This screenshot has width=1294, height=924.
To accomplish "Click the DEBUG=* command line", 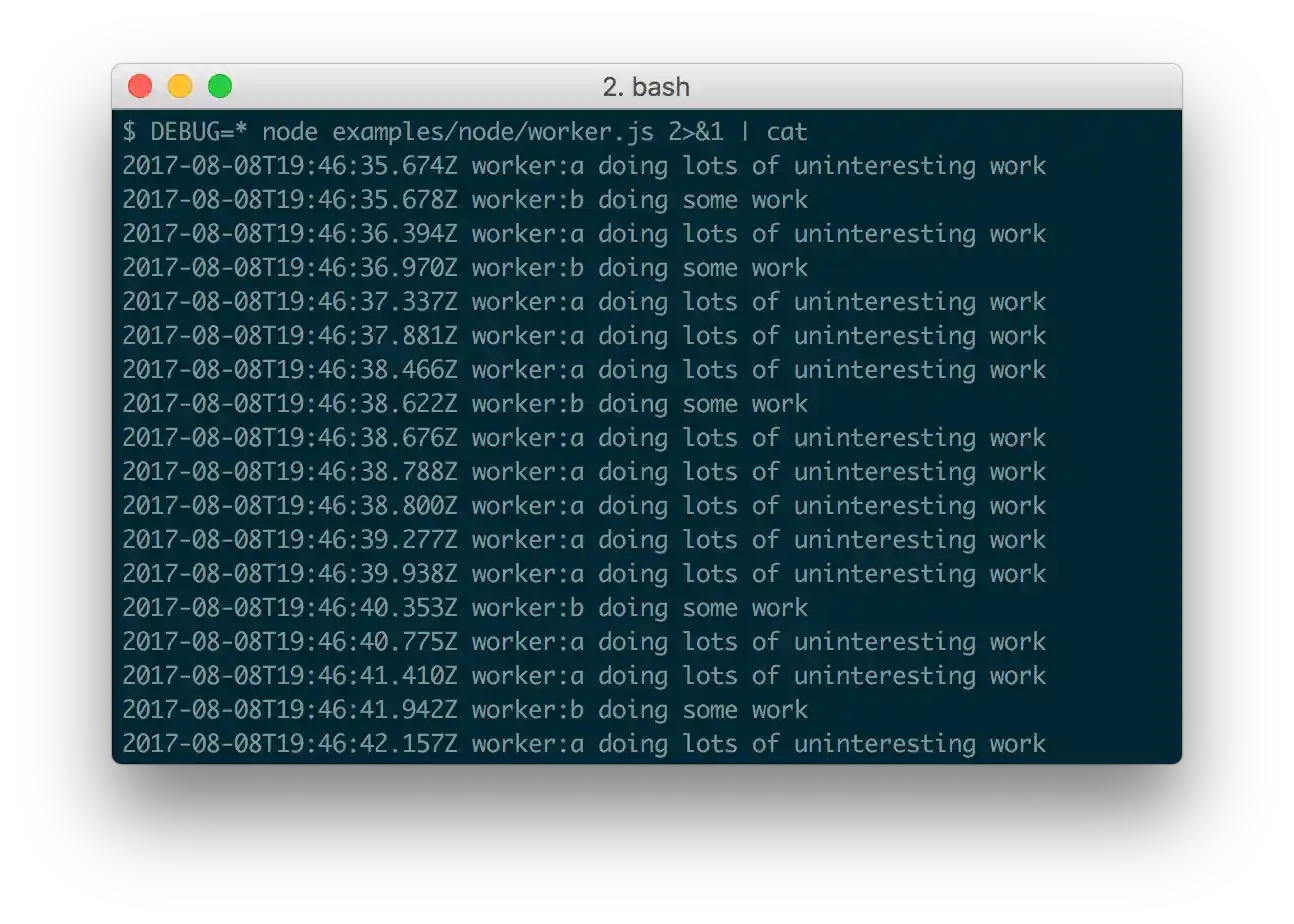I will pos(465,132).
